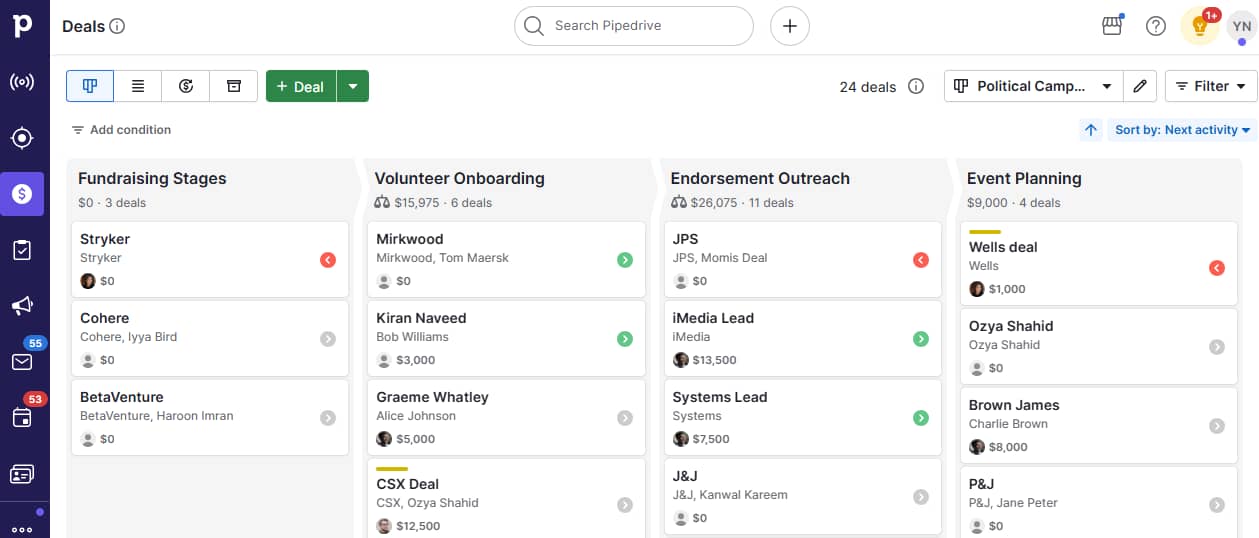The height and width of the screenshot is (538, 1259).
Task: Click the green activity icon on Mirkwood
Action: [625, 260]
